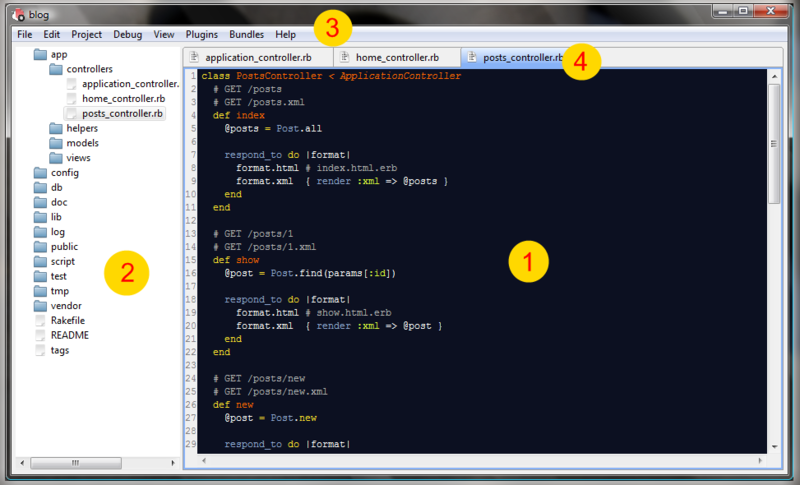Open the File menu
This screenshot has width=800, height=485.
tap(24, 34)
